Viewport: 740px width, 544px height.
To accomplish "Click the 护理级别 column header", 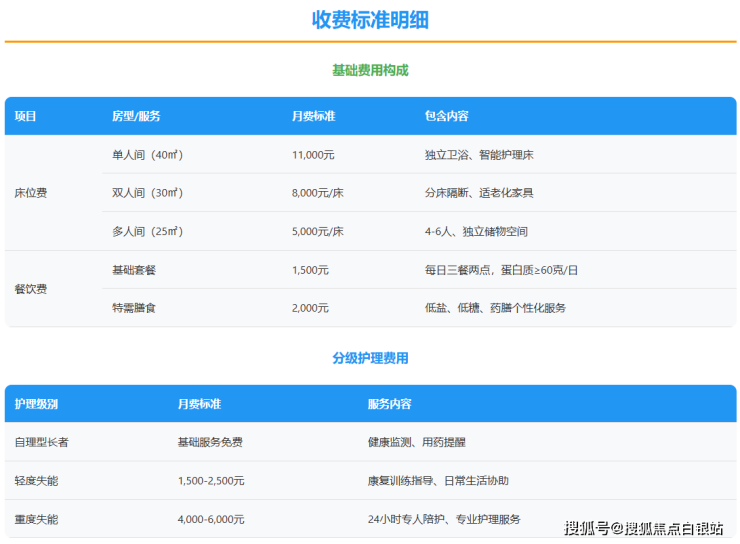I will click(36, 404).
